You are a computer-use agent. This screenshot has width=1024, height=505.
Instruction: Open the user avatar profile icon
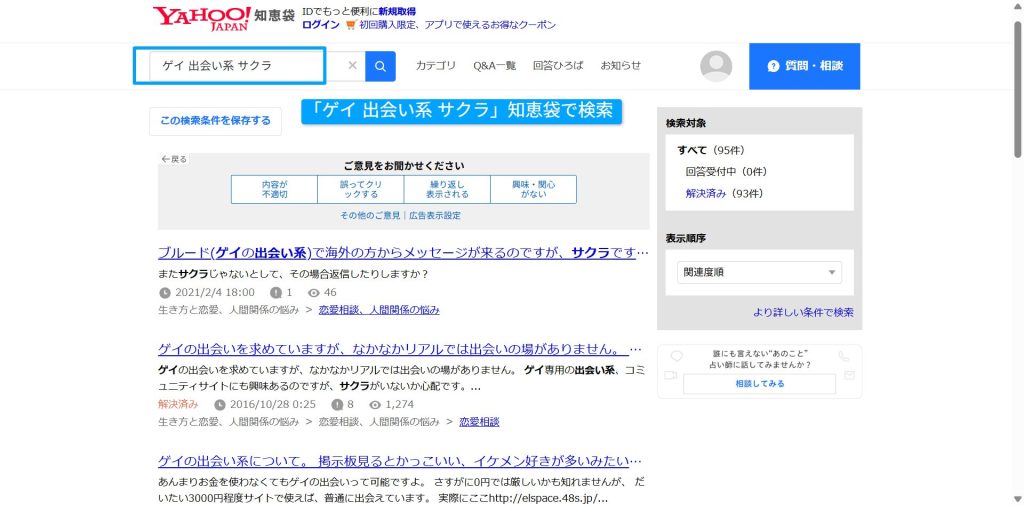point(716,66)
